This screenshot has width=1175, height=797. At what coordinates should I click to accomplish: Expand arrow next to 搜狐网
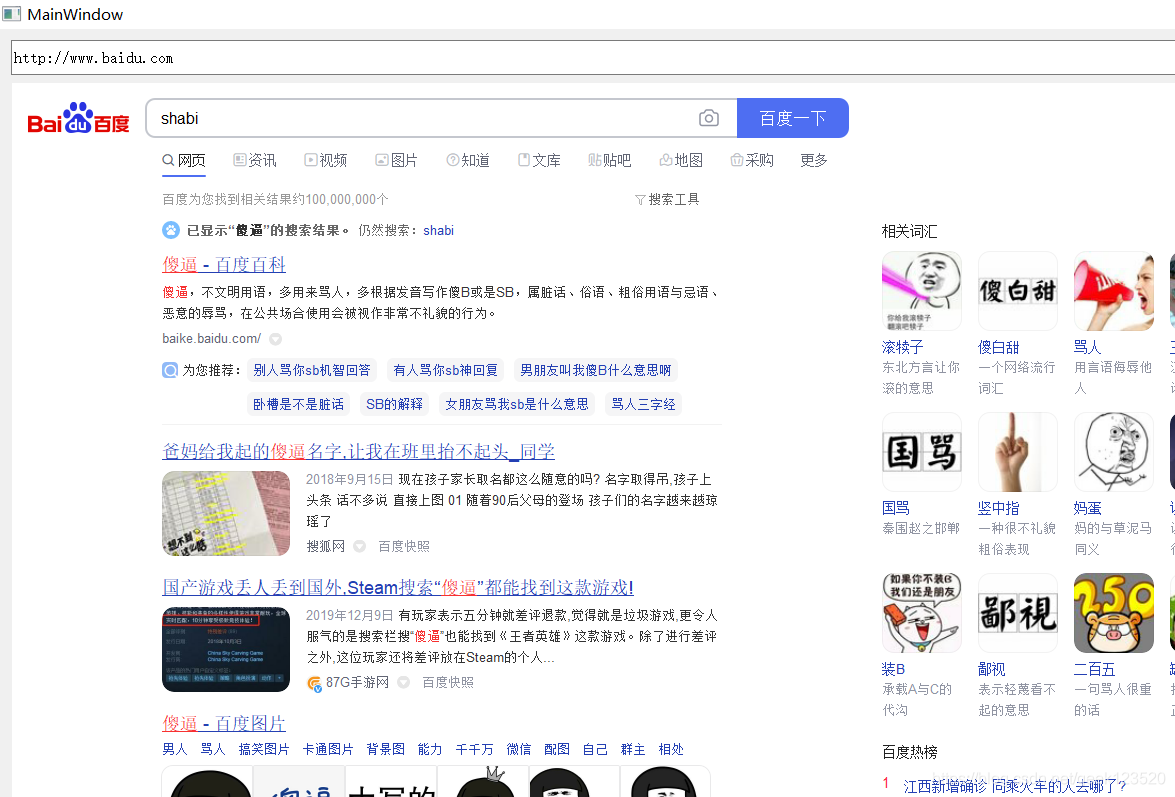coord(360,547)
